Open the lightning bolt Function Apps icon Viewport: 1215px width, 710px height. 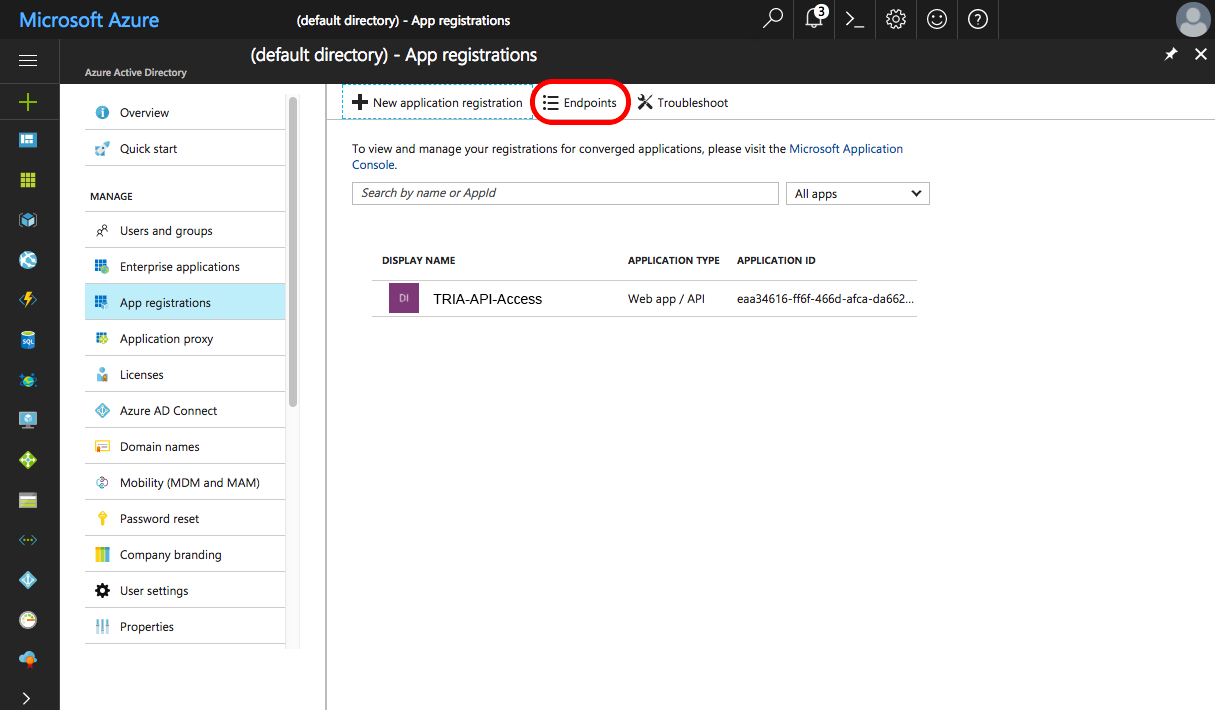[x=28, y=300]
